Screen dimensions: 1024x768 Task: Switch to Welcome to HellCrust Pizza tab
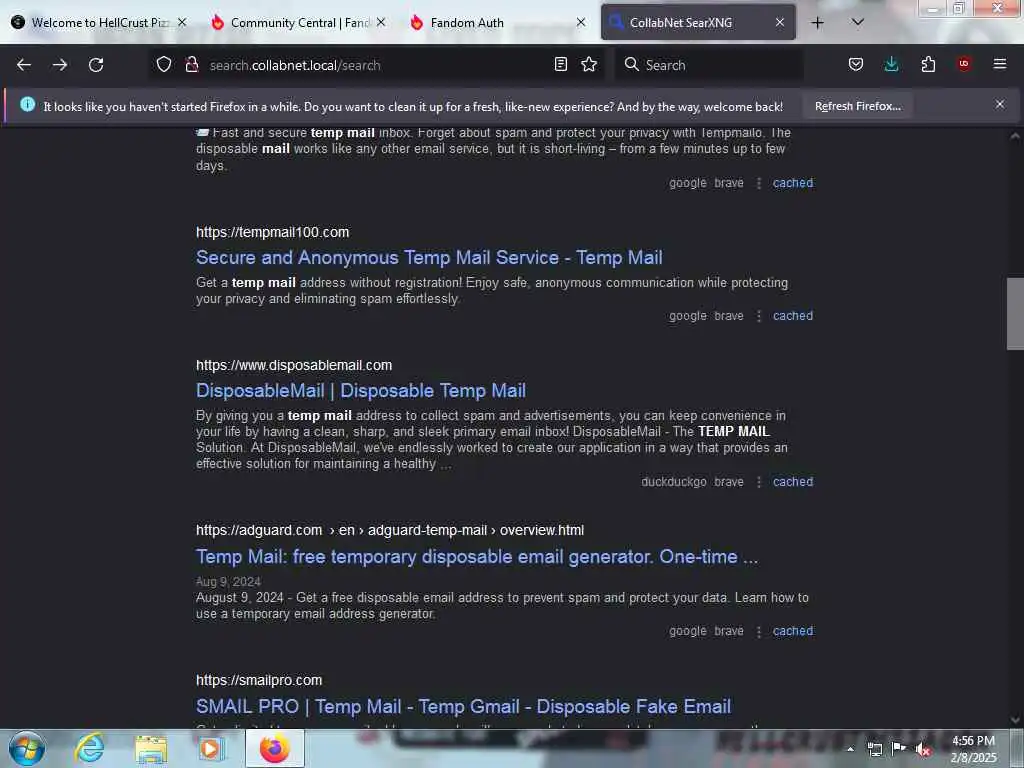[100, 22]
